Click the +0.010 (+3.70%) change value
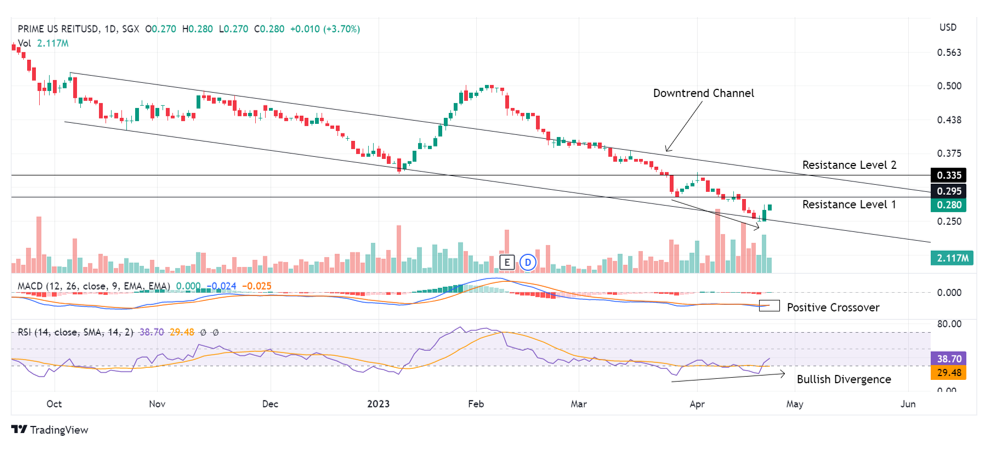Viewport: 999px width, 457px height. pyautogui.click(x=324, y=29)
